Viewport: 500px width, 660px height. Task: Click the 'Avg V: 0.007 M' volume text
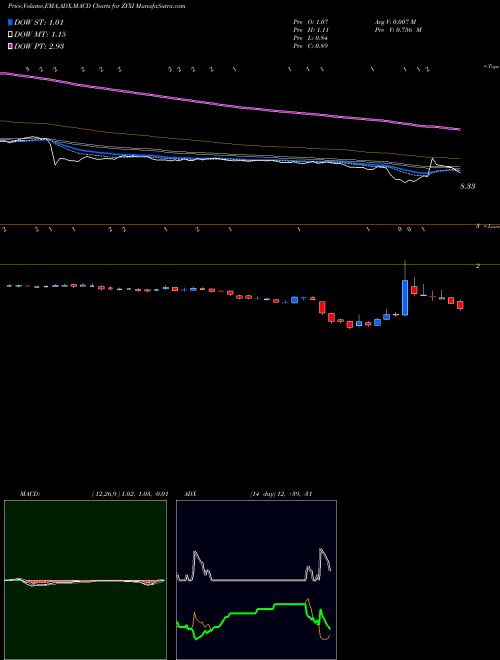pos(395,21)
